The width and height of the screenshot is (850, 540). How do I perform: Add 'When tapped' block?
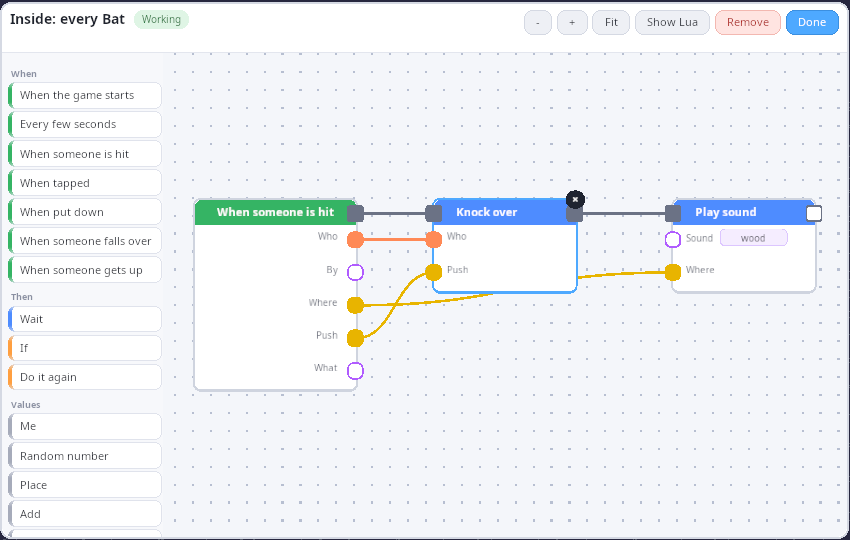85,183
